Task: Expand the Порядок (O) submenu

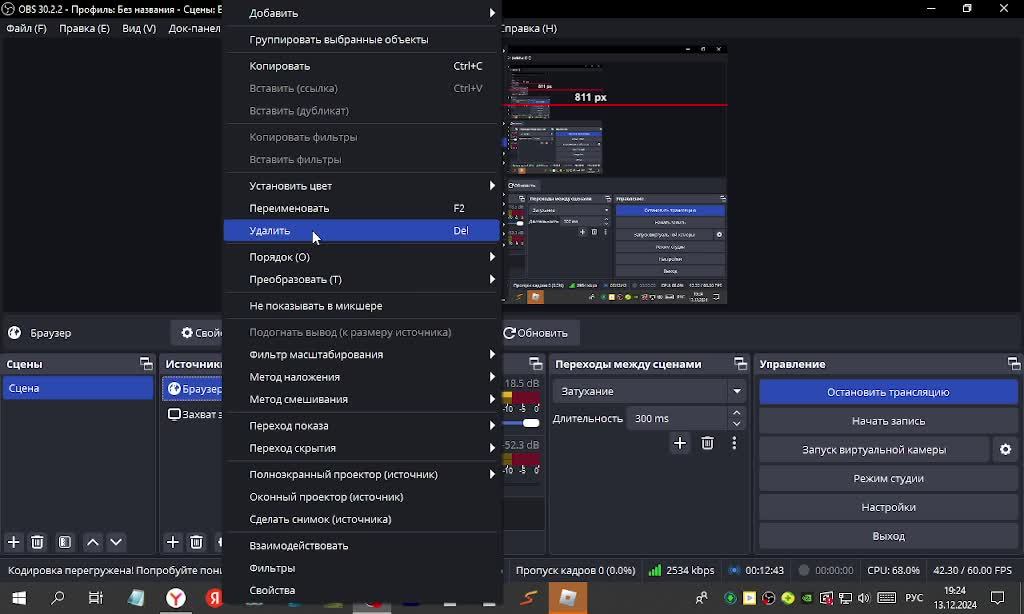Action: pos(361,257)
